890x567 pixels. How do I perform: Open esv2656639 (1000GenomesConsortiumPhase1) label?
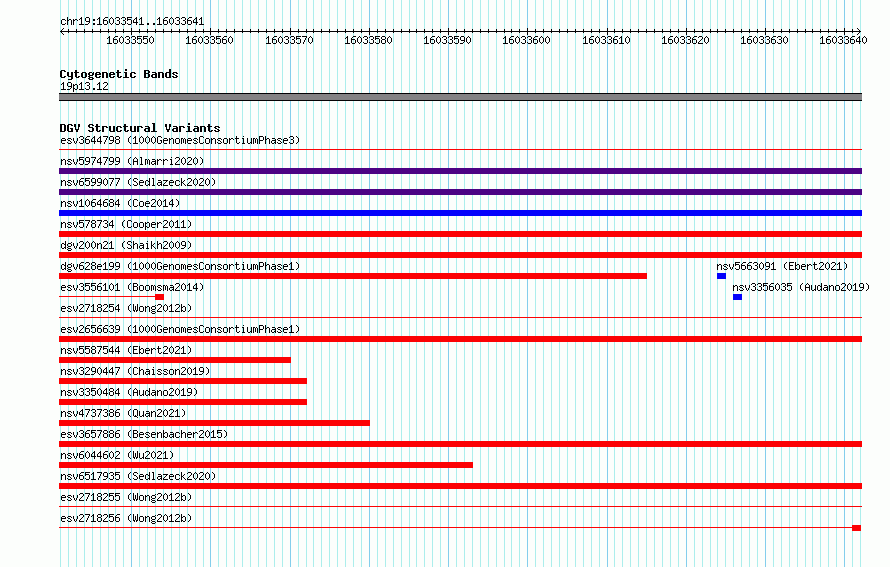(180, 329)
